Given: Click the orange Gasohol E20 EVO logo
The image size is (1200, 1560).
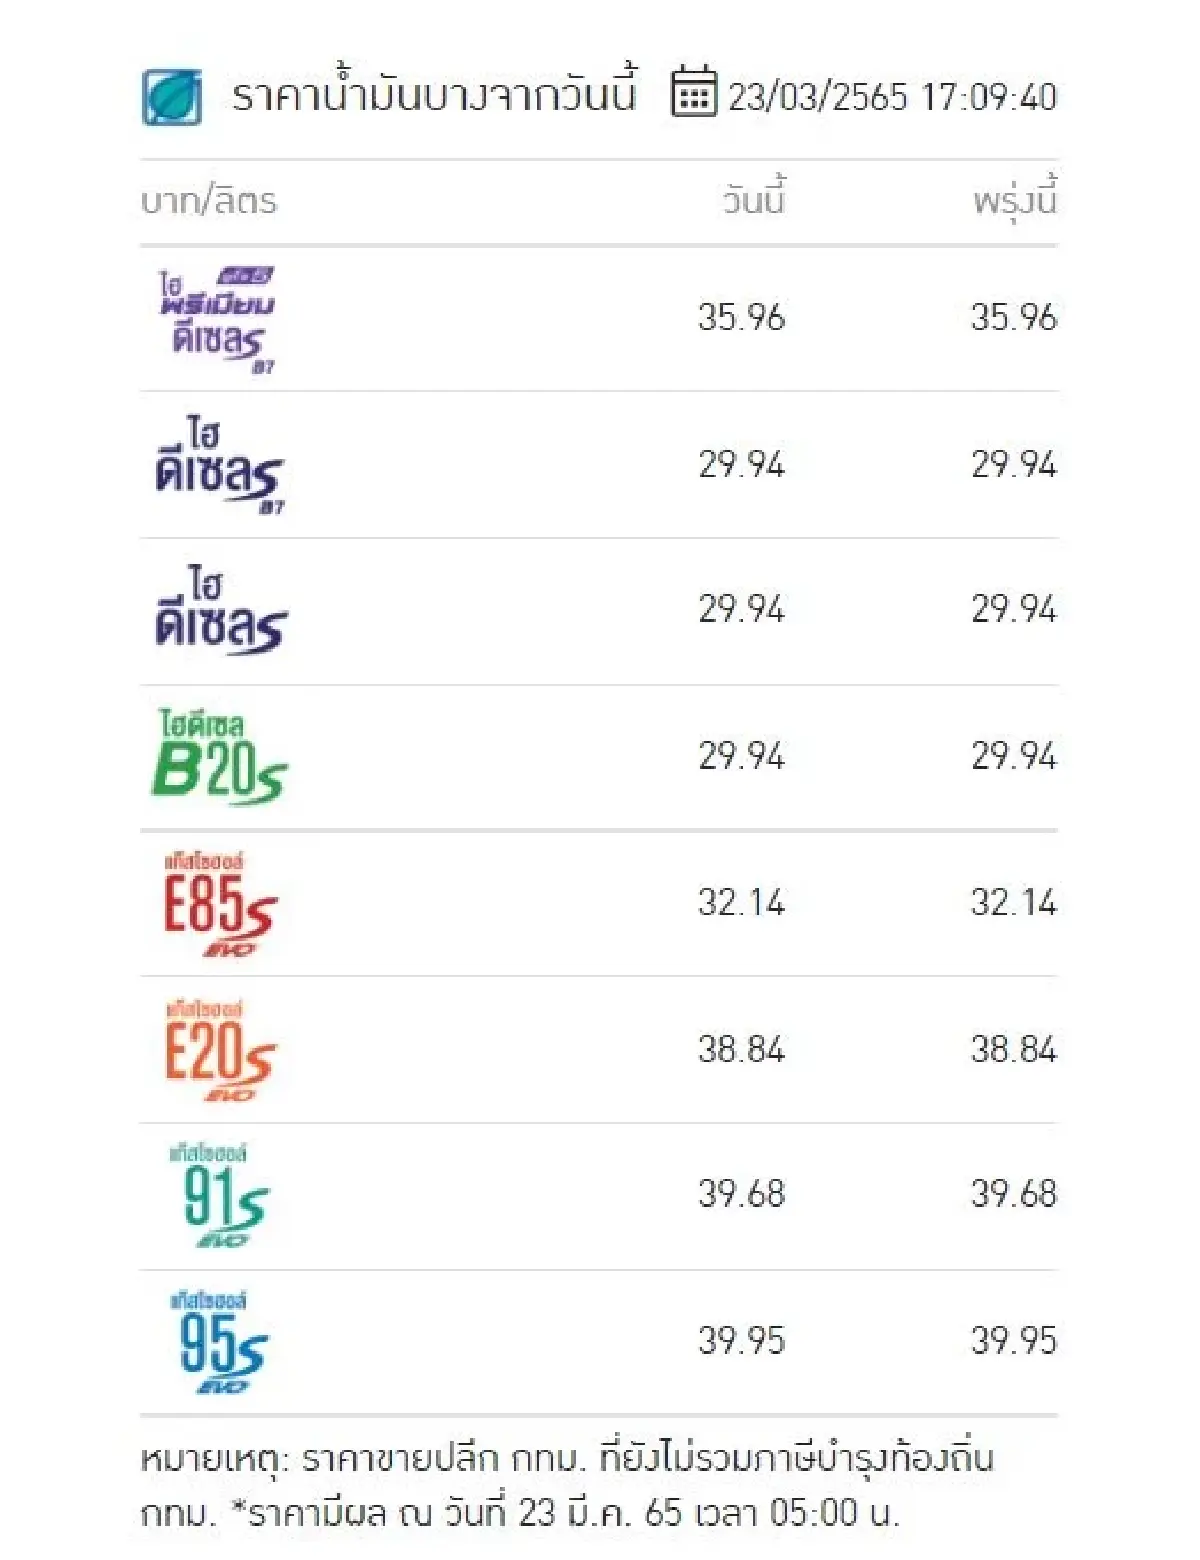Looking at the screenshot, I should [220, 1050].
